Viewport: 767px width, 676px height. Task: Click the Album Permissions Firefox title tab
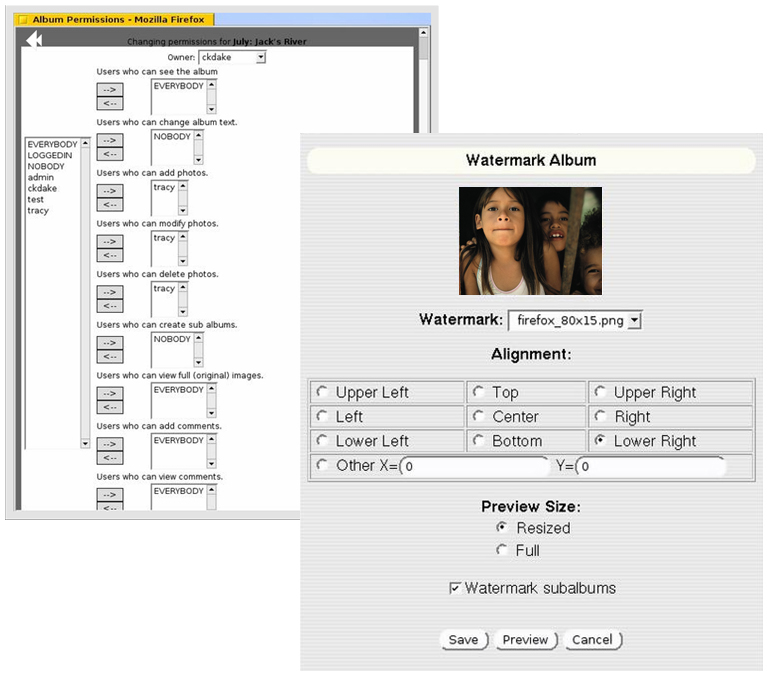(x=115, y=20)
